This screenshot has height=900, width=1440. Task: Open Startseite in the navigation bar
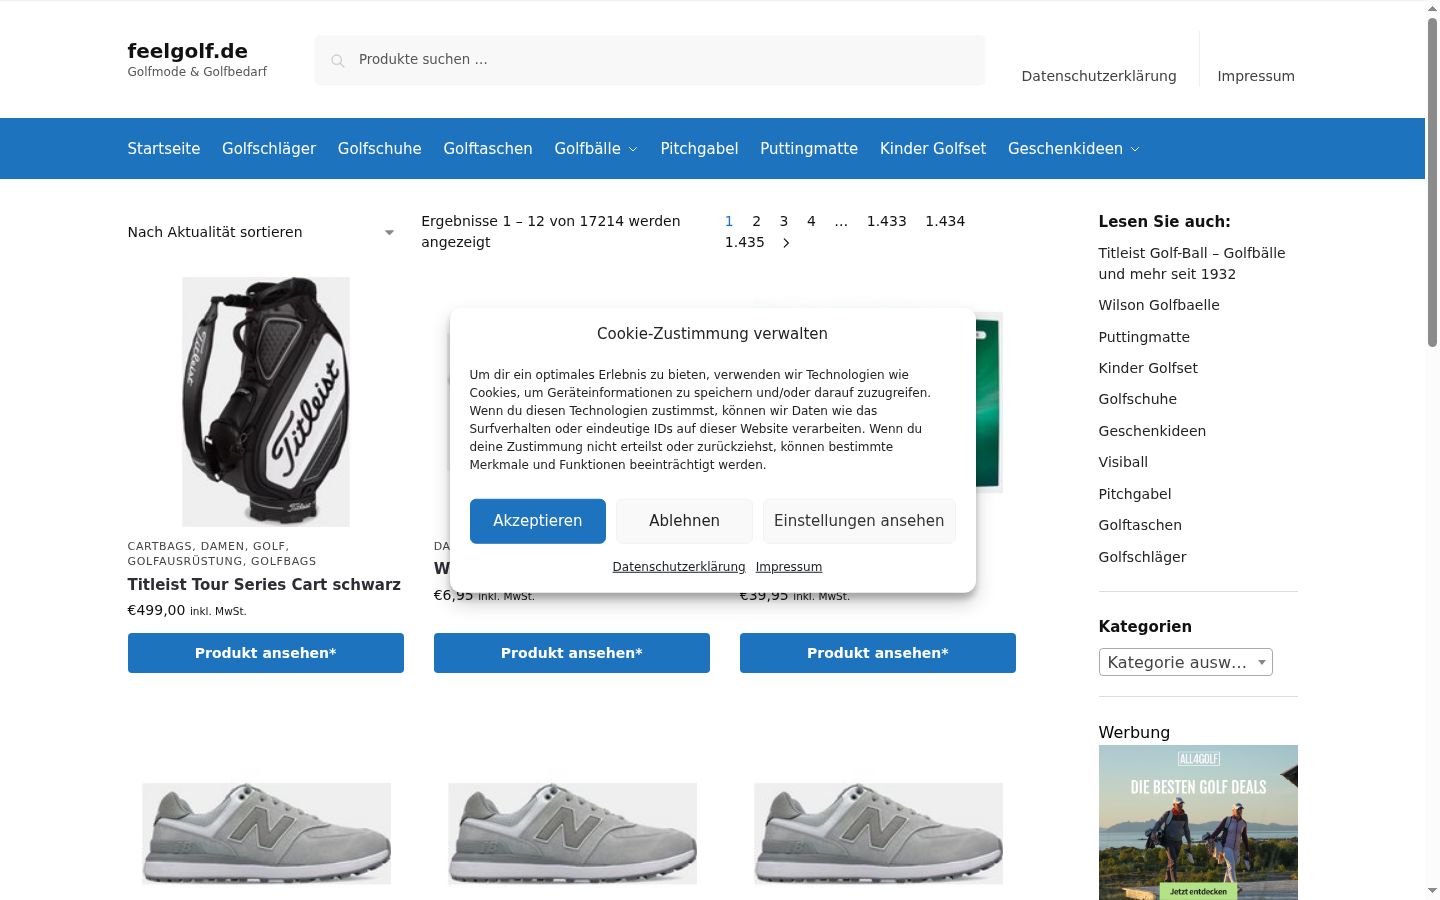[x=164, y=149]
